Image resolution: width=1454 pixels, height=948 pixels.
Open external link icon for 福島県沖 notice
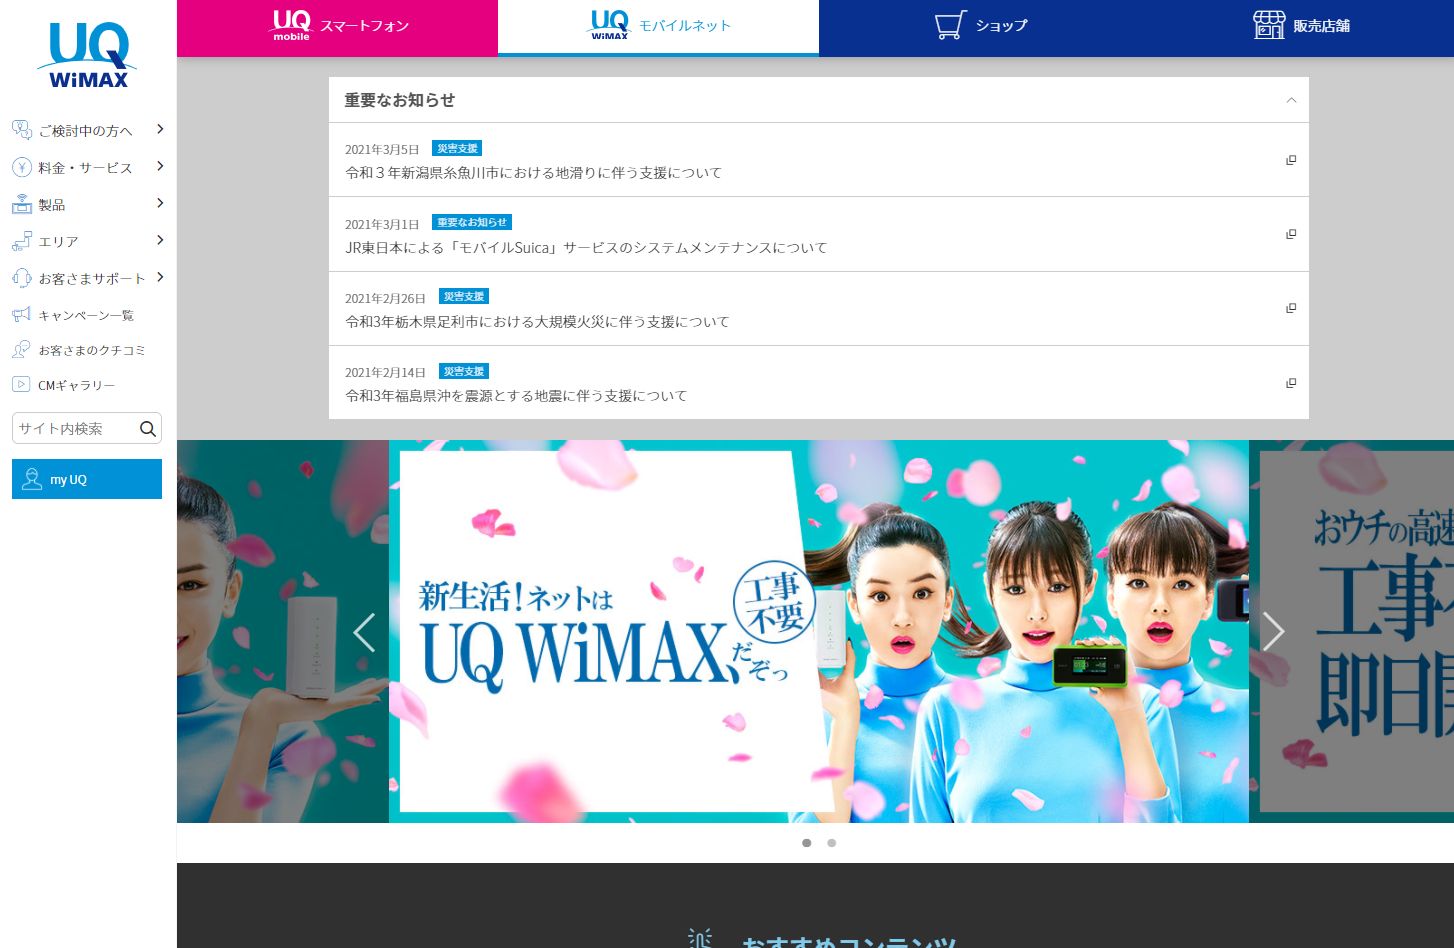point(1291,383)
